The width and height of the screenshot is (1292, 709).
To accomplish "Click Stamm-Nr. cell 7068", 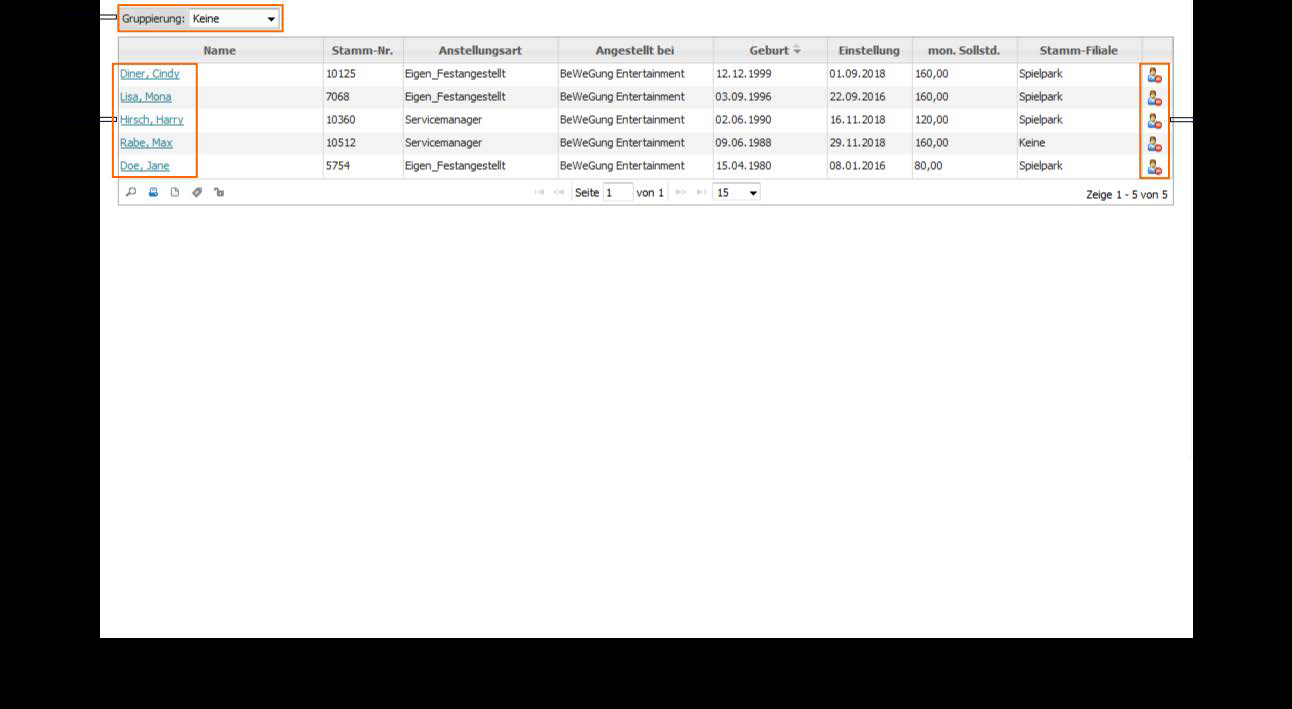I will (338, 97).
